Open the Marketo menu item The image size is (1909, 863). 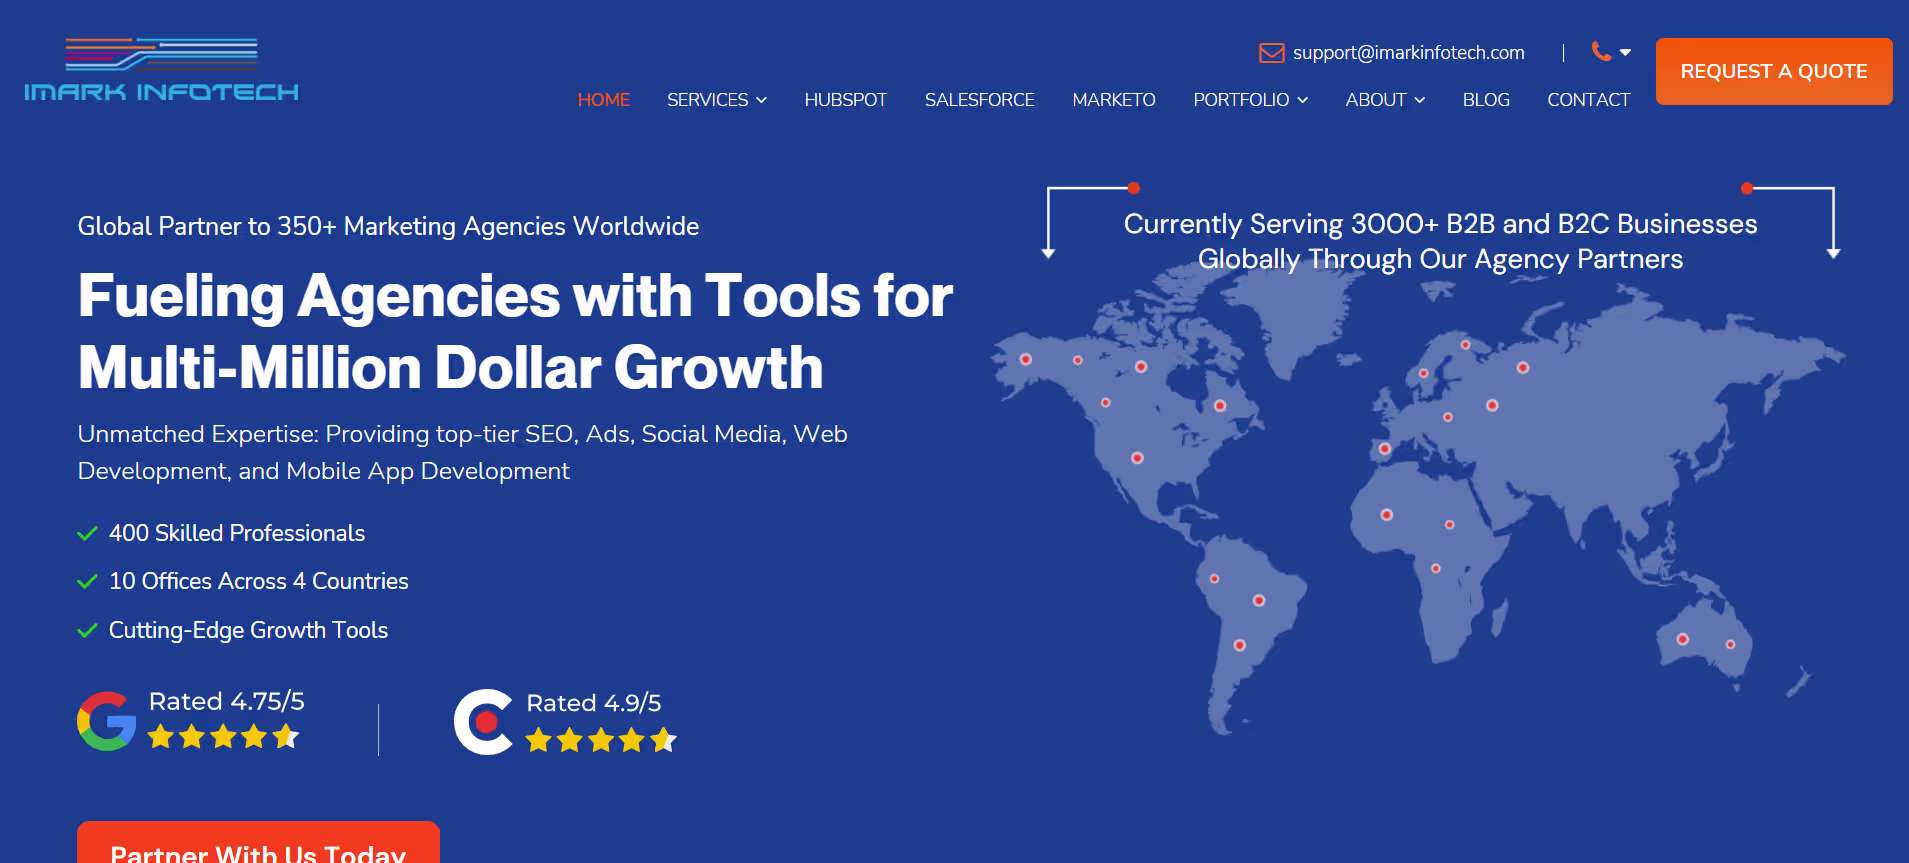point(1114,100)
